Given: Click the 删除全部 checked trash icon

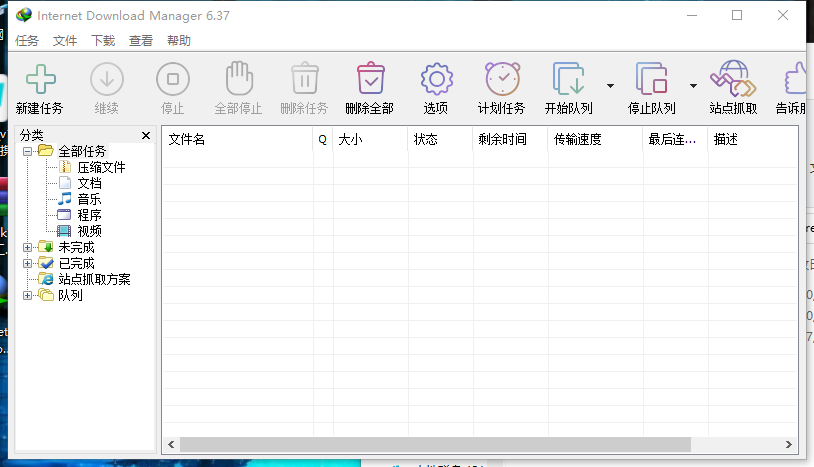Looking at the screenshot, I should [x=371, y=78].
